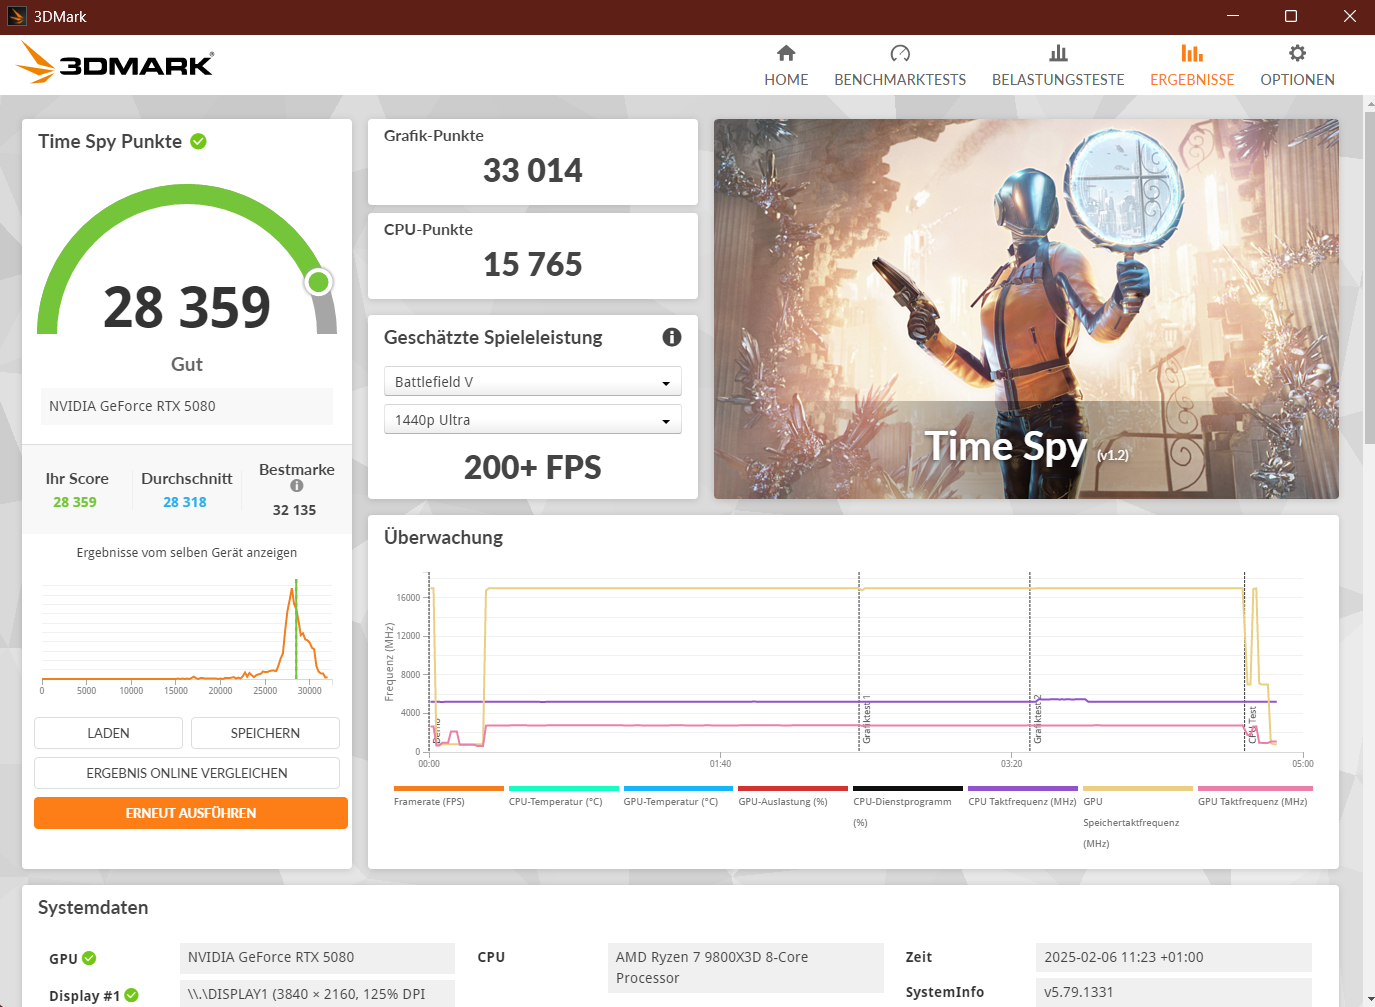The height and width of the screenshot is (1007, 1375).
Task: Click Grafik-Punkte value 33 014
Action: (x=533, y=171)
